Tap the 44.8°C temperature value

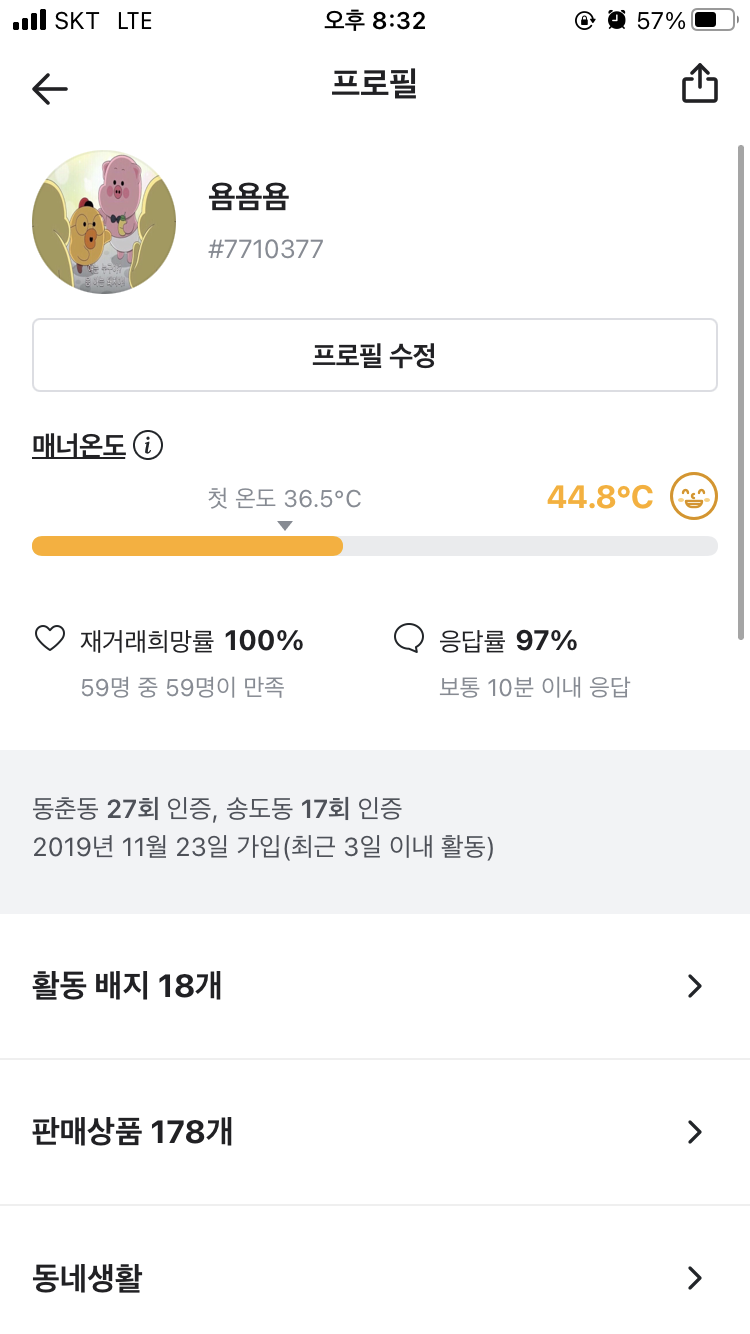pos(600,497)
